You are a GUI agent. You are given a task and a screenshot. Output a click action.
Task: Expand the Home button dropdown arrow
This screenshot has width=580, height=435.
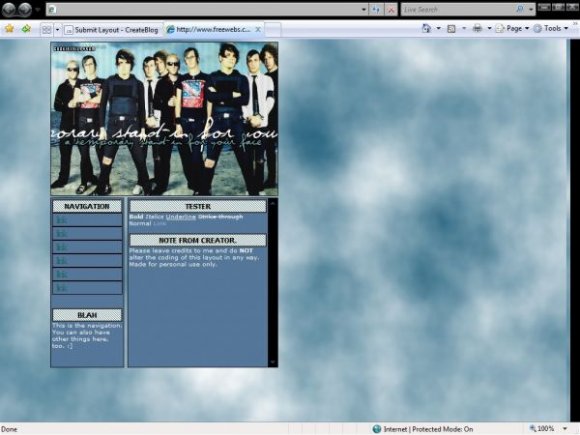[439, 28]
